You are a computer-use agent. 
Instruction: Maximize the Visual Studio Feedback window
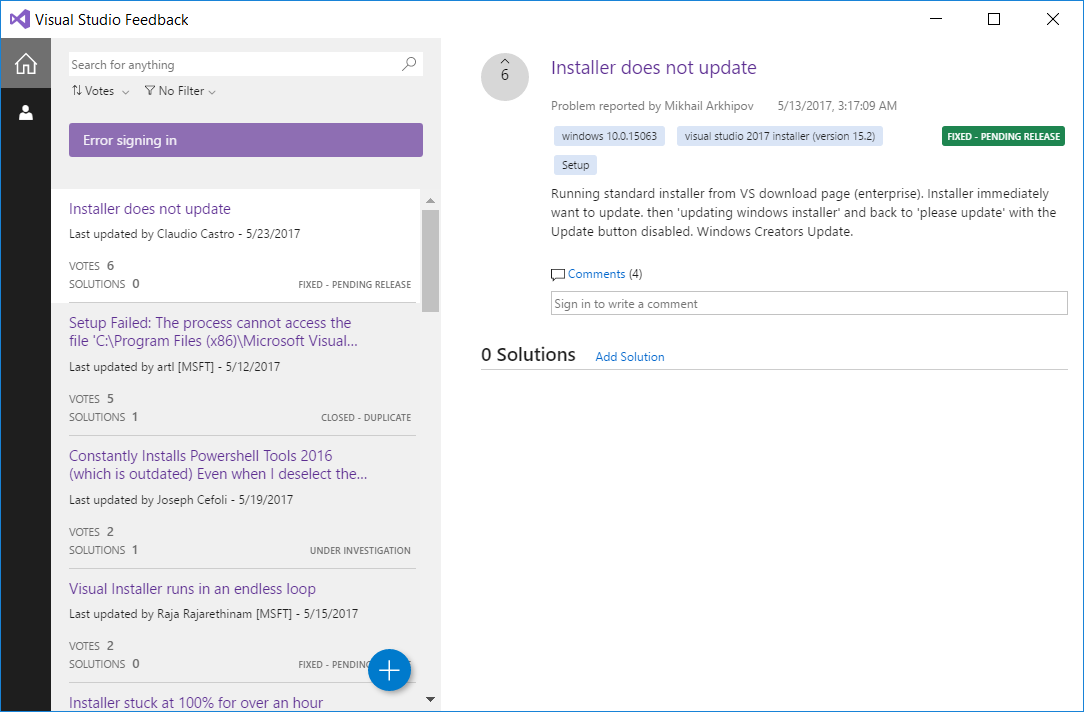(x=993, y=19)
